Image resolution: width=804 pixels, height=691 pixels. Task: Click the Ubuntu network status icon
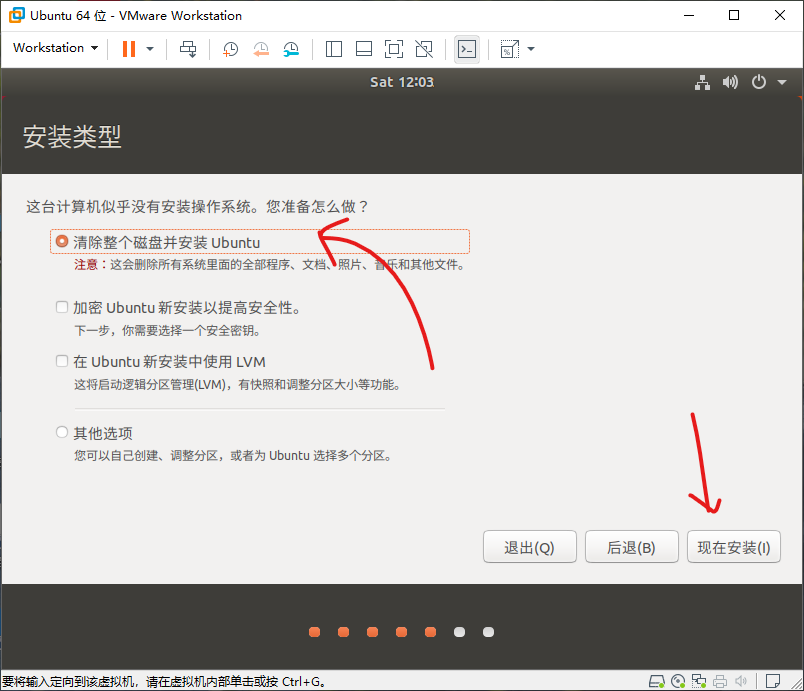coord(702,82)
